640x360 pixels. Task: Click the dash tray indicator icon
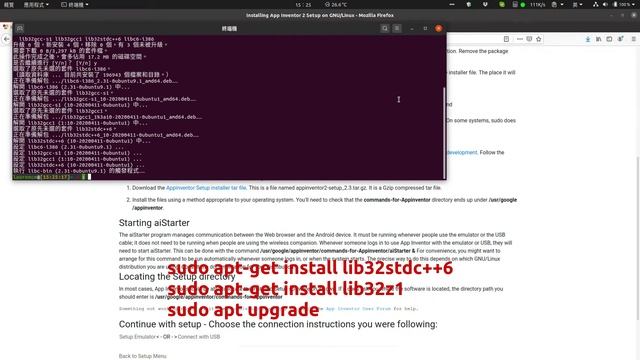(452, 4)
